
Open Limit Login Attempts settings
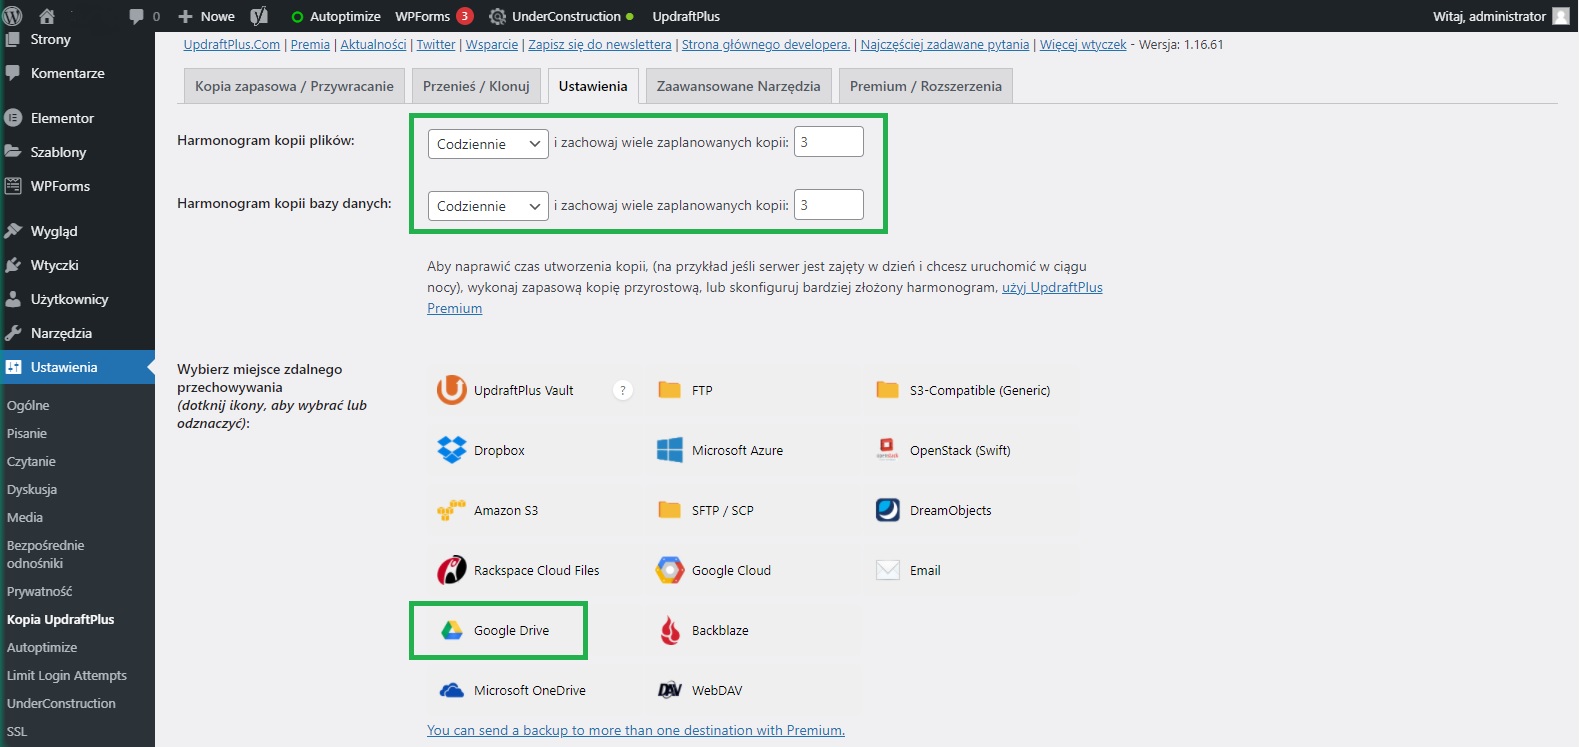click(x=67, y=675)
